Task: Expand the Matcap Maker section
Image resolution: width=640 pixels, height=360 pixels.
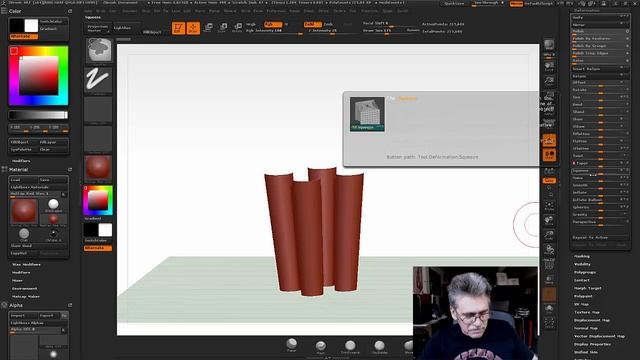Action: tap(26, 296)
